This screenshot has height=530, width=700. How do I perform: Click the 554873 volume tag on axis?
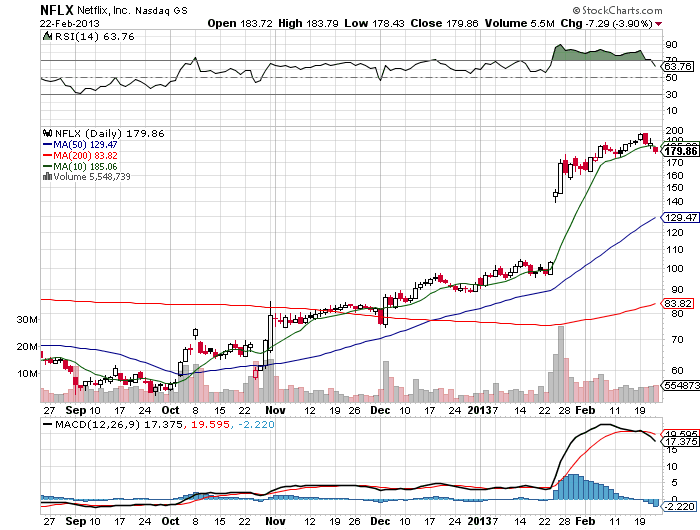pos(682,385)
